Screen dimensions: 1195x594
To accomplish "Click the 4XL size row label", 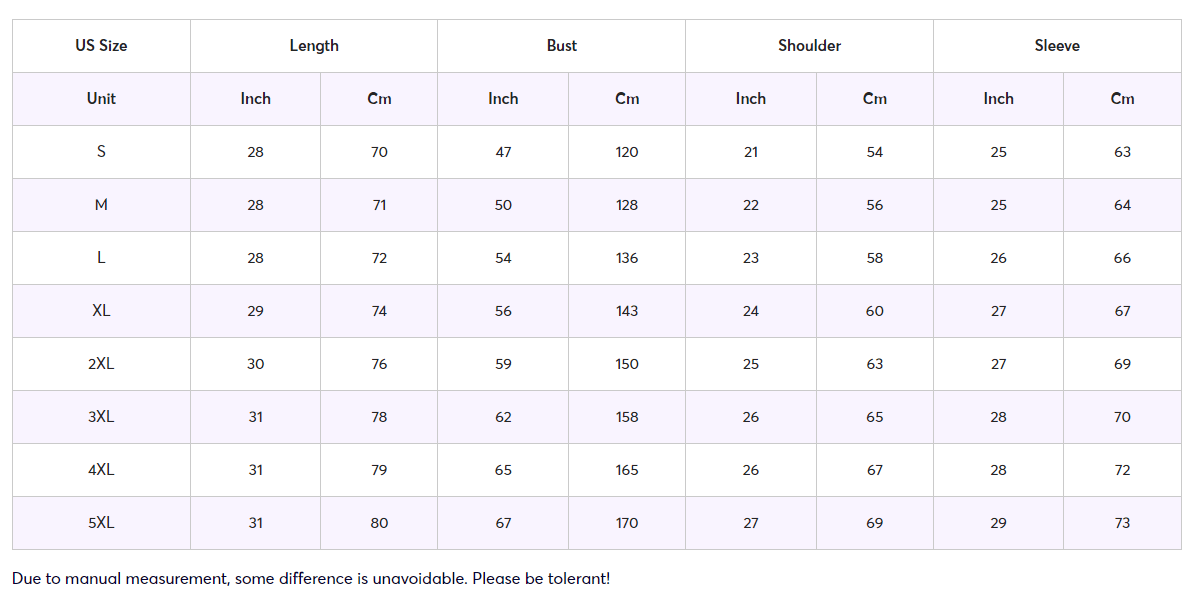I will pyautogui.click(x=101, y=470).
